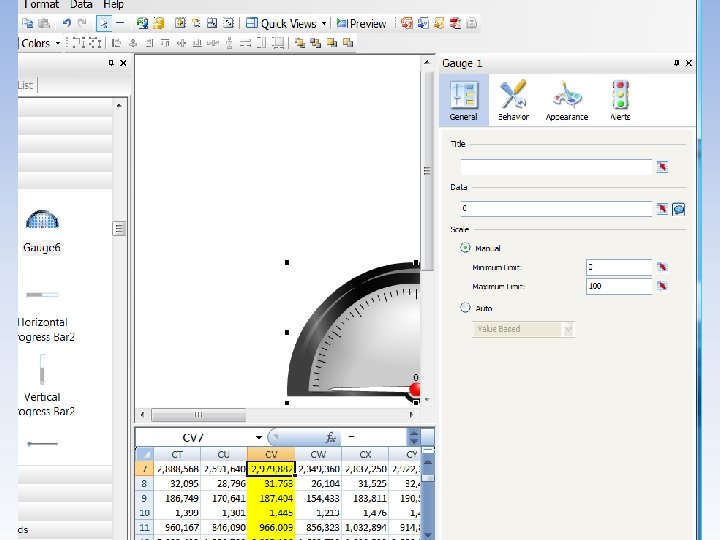Click the printer icon at the toolbar's end
Image resolution: width=720 pixels, height=540 pixels.
pos(471,23)
